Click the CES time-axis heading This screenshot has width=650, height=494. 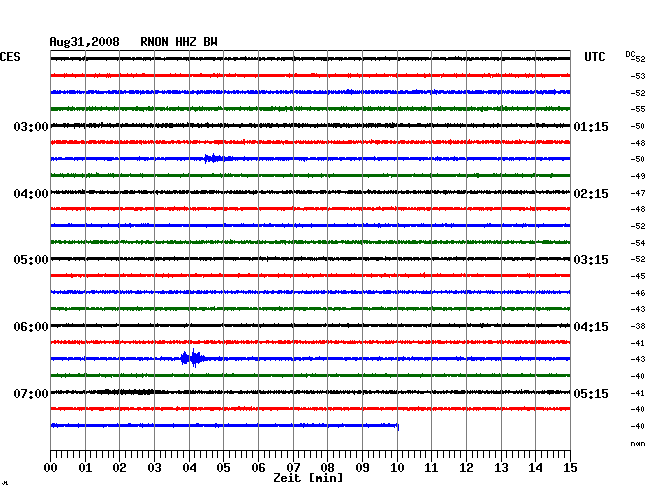click(10, 57)
